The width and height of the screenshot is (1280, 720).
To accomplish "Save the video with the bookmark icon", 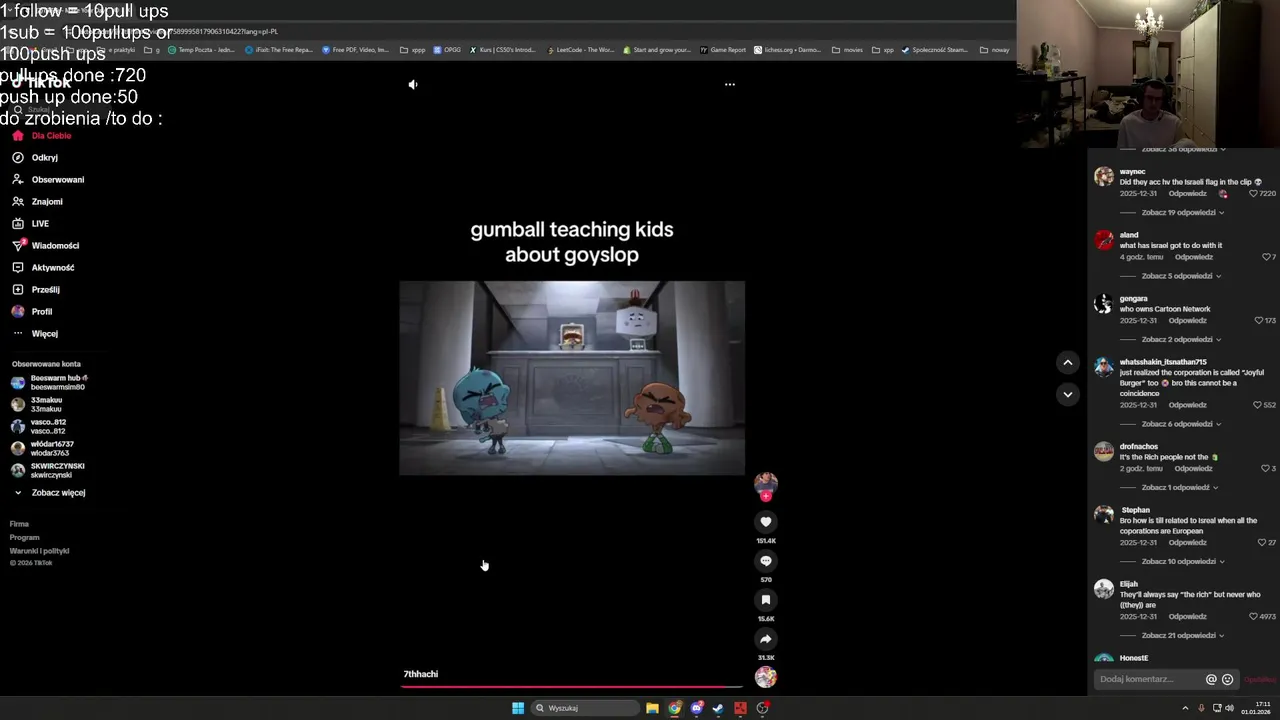I will 766,600.
